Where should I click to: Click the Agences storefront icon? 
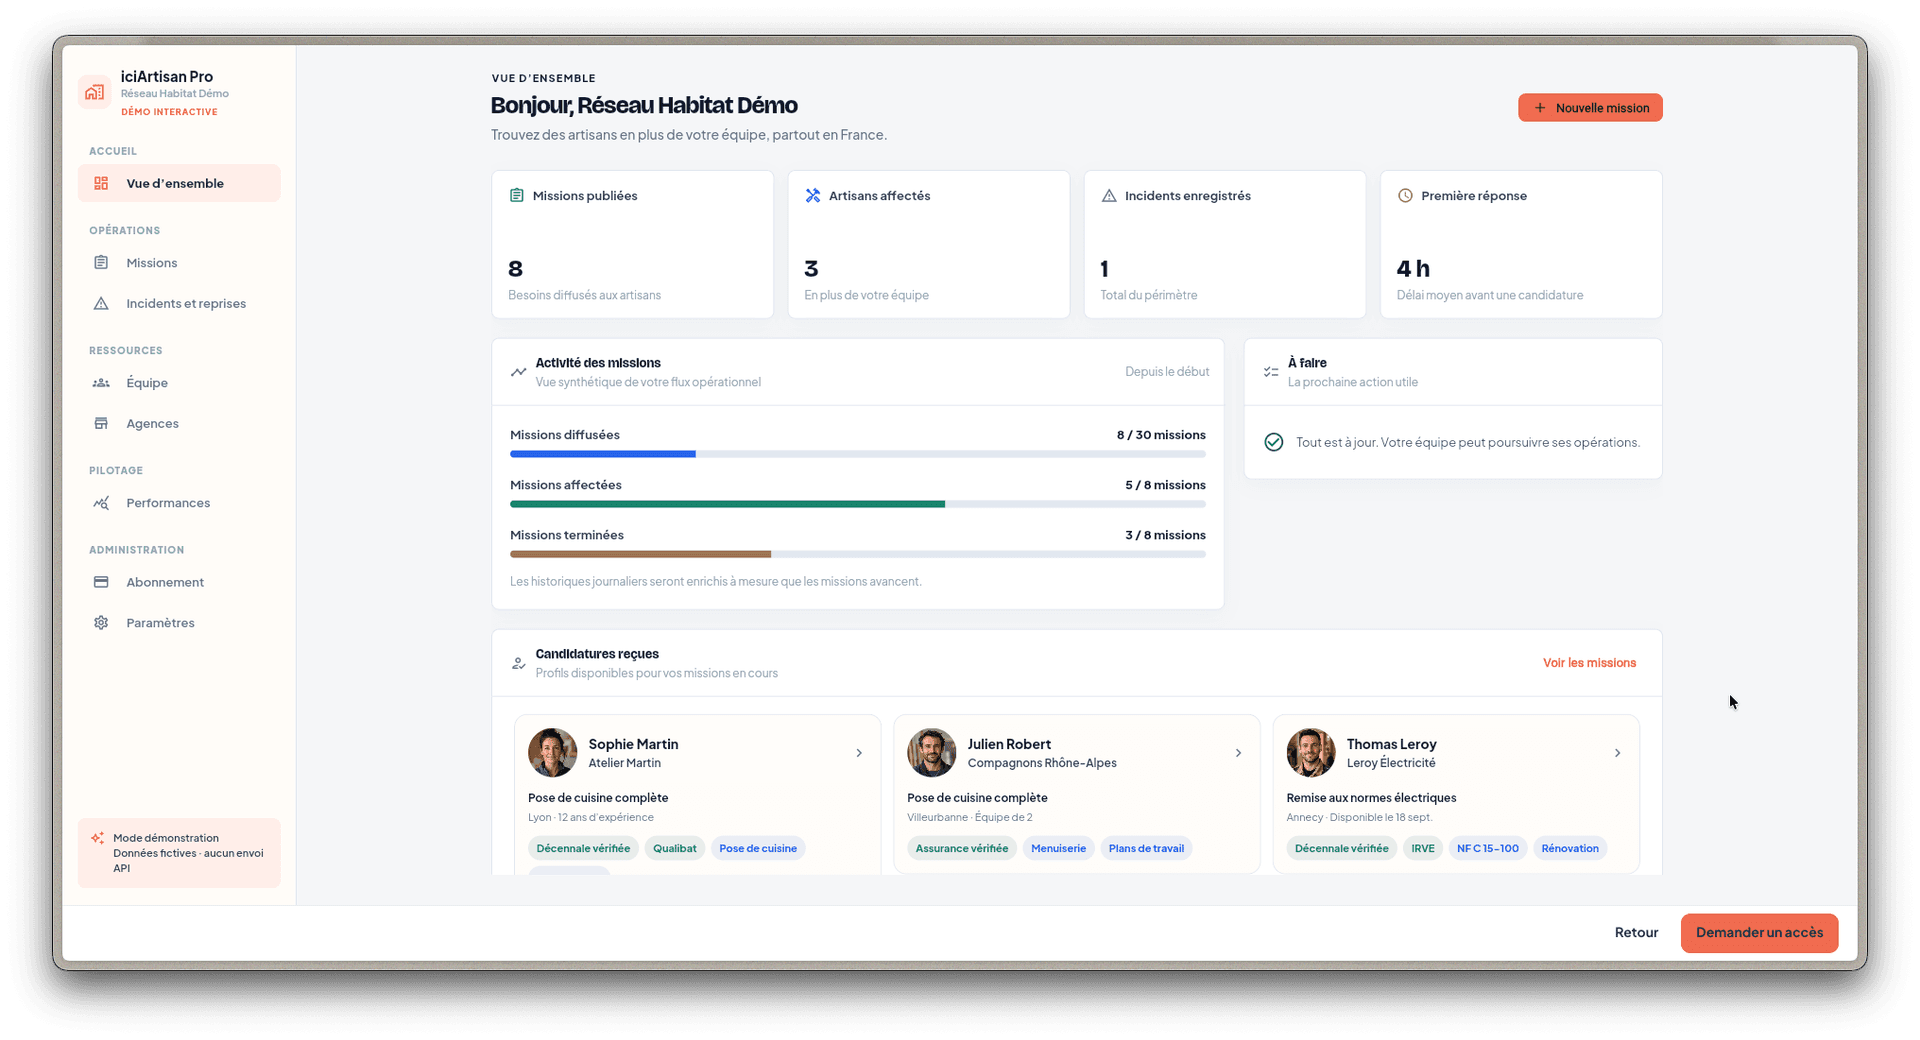tap(101, 423)
